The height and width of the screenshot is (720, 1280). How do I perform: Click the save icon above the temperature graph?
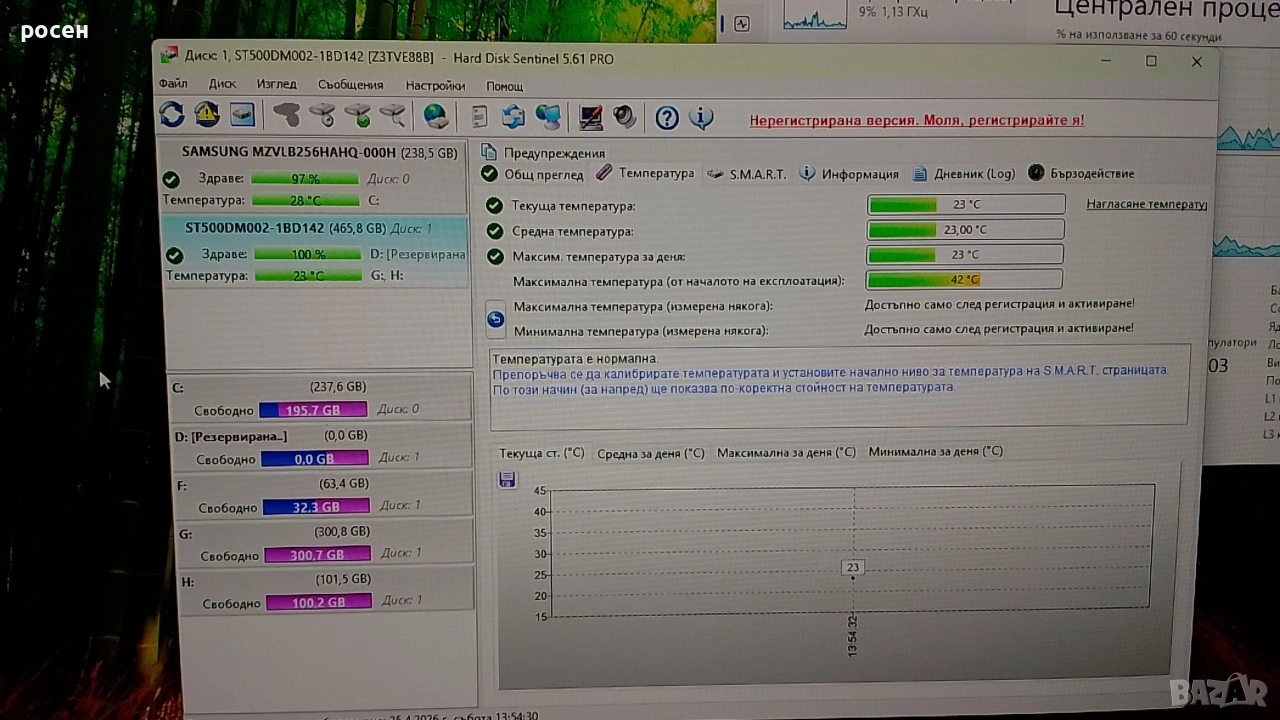[507, 480]
